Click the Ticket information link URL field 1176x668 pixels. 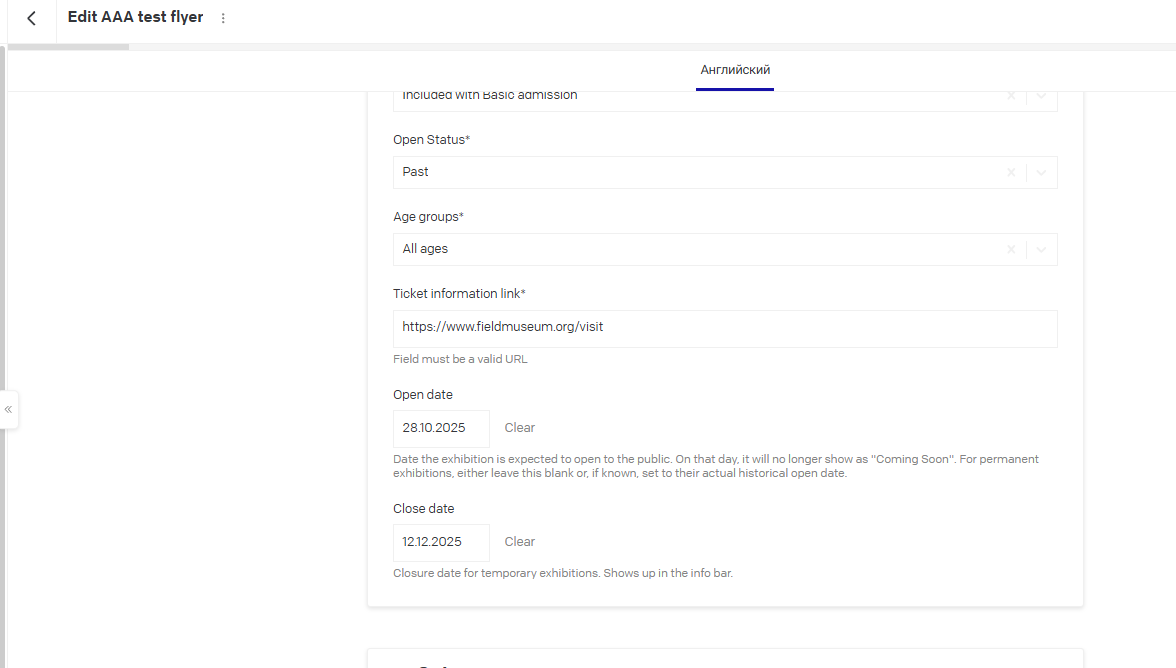tap(724, 328)
